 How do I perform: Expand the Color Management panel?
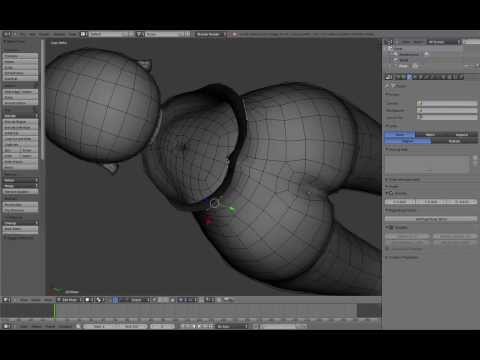tap(403, 179)
